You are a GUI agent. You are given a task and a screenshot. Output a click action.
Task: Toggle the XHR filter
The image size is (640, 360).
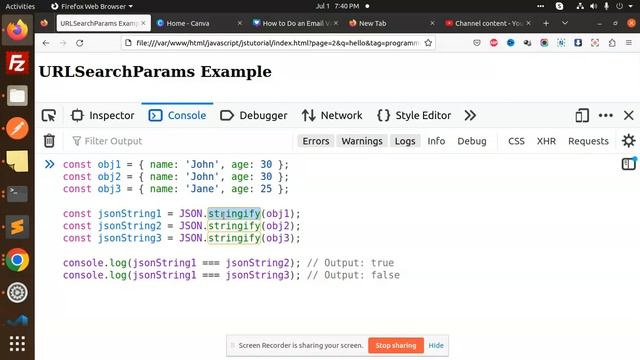click(546, 141)
